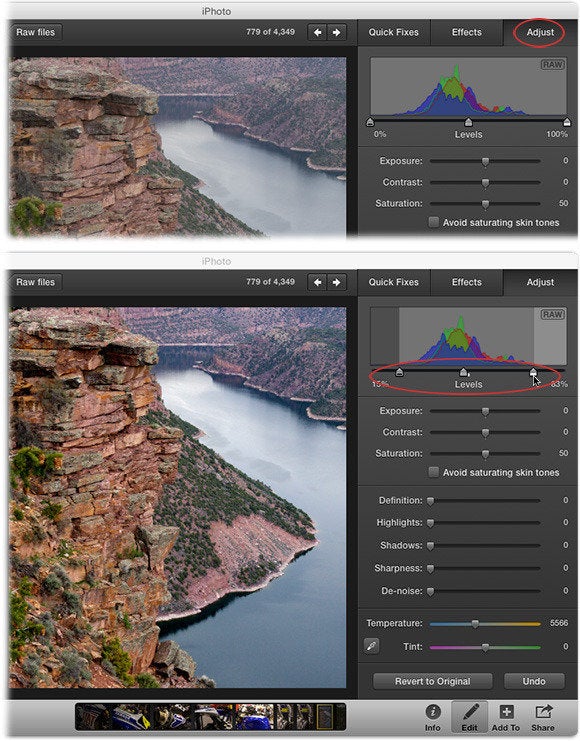Open Quick Fixes tab in upper window
This screenshot has width=580, height=741.
[394, 32]
